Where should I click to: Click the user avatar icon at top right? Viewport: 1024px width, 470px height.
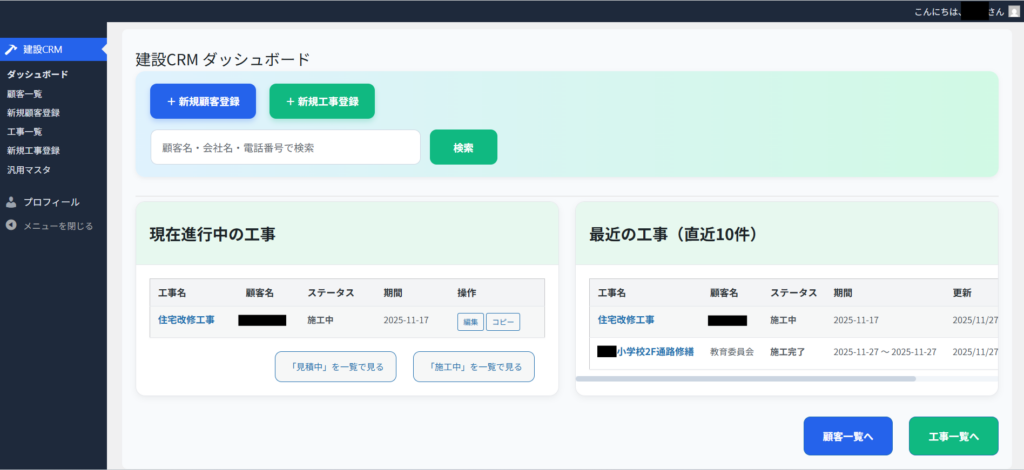click(1014, 10)
